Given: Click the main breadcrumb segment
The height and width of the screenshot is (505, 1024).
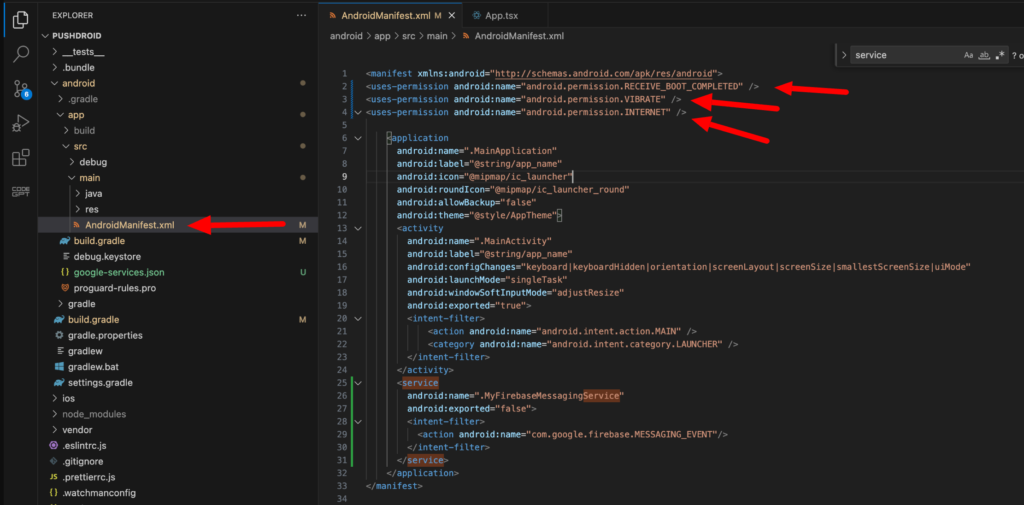Looking at the screenshot, I should pos(437,36).
